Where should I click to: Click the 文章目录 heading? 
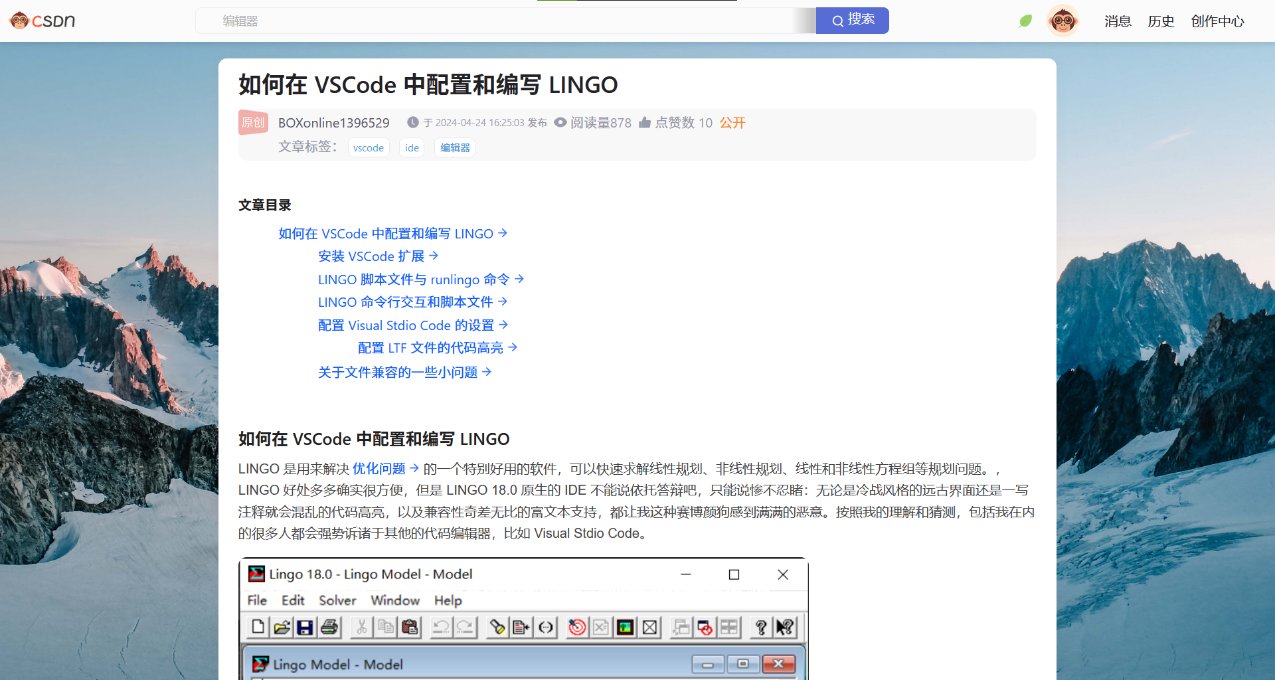265,205
